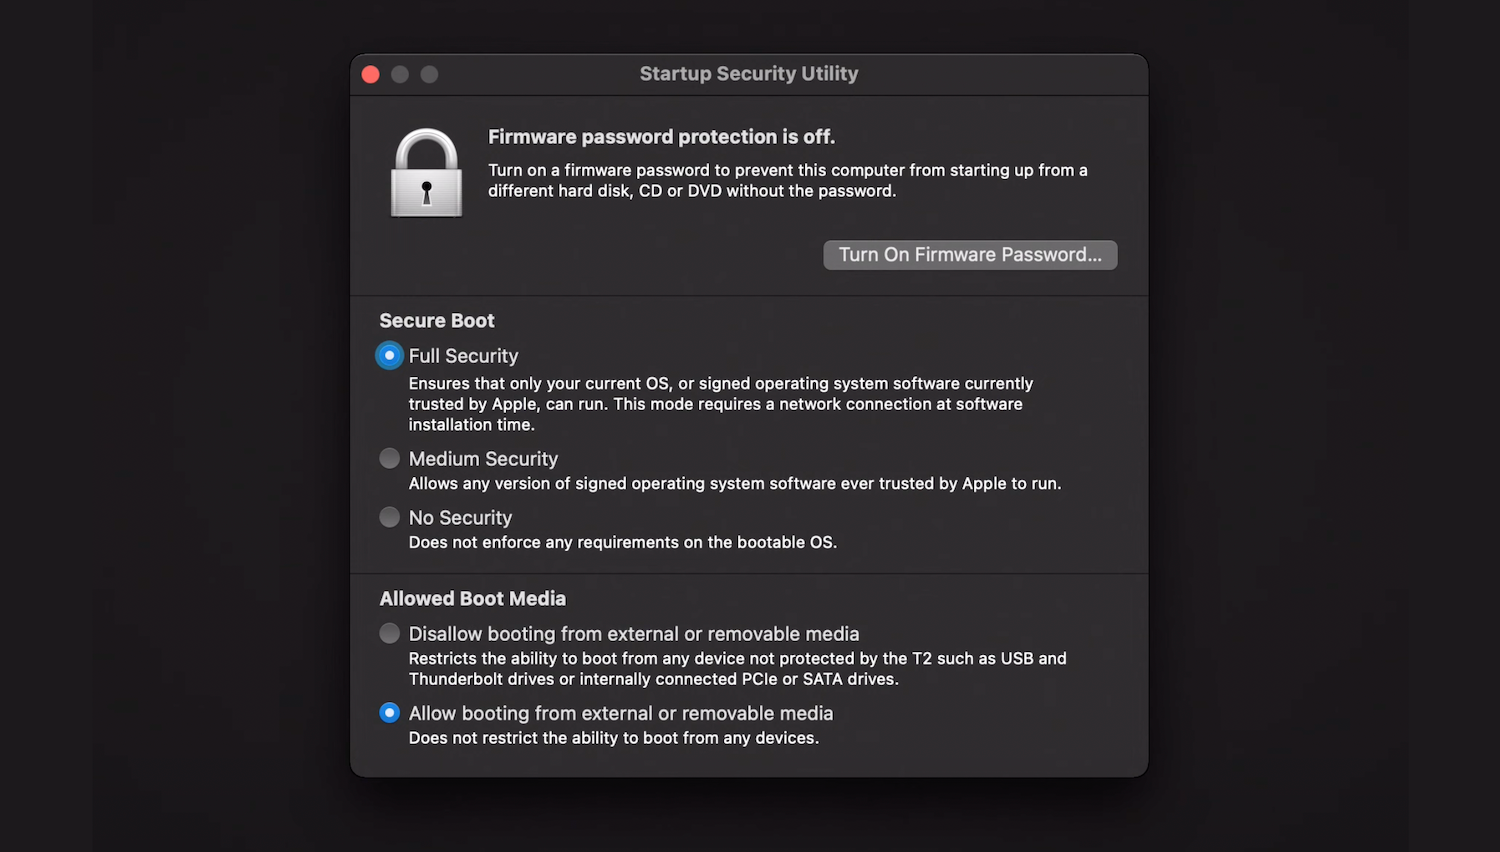The width and height of the screenshot is (1500, 852).
Task: Click the Full Security option label
Action: 463,355
